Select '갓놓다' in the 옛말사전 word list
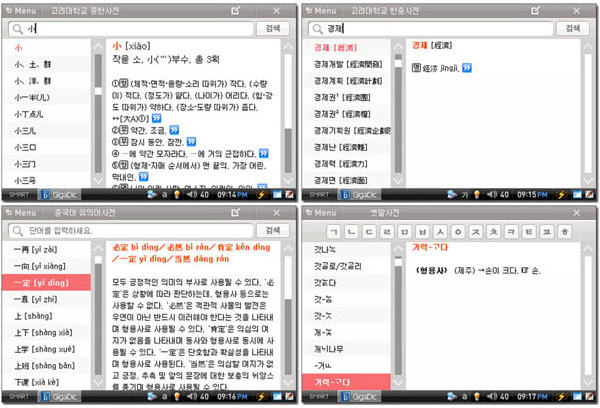This screenshot has width=600, height=408. pos(347,283)
